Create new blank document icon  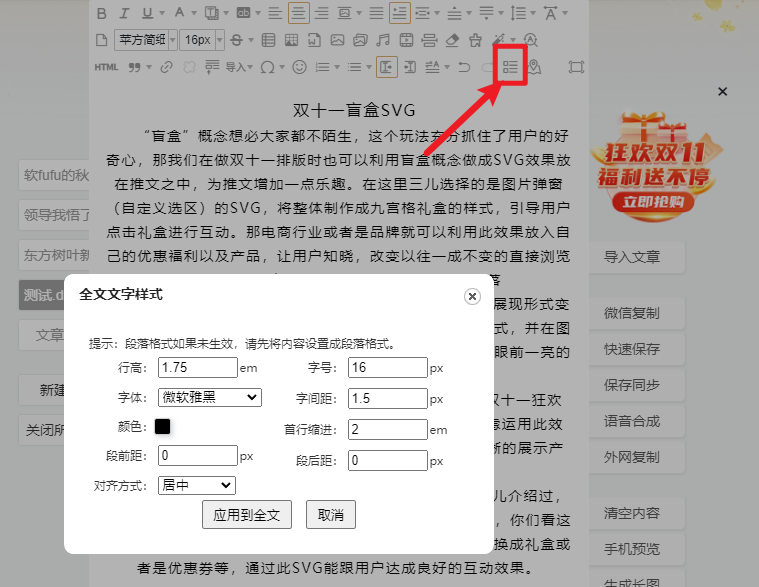pos(101,40)
